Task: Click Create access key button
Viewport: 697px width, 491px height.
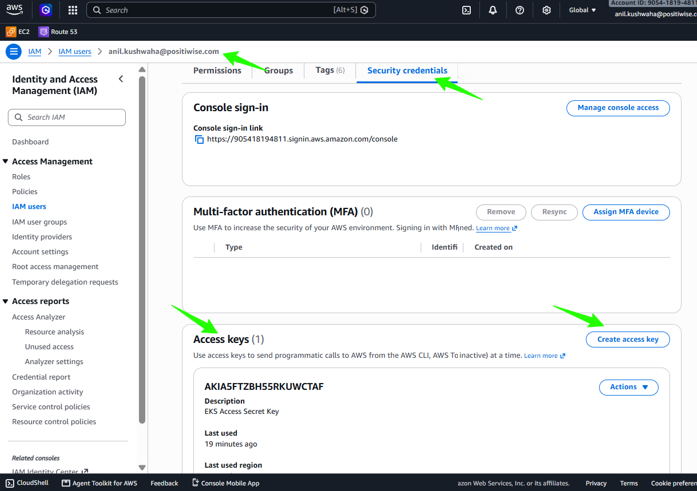Action: pyautogui.click(x=628, y=339)
